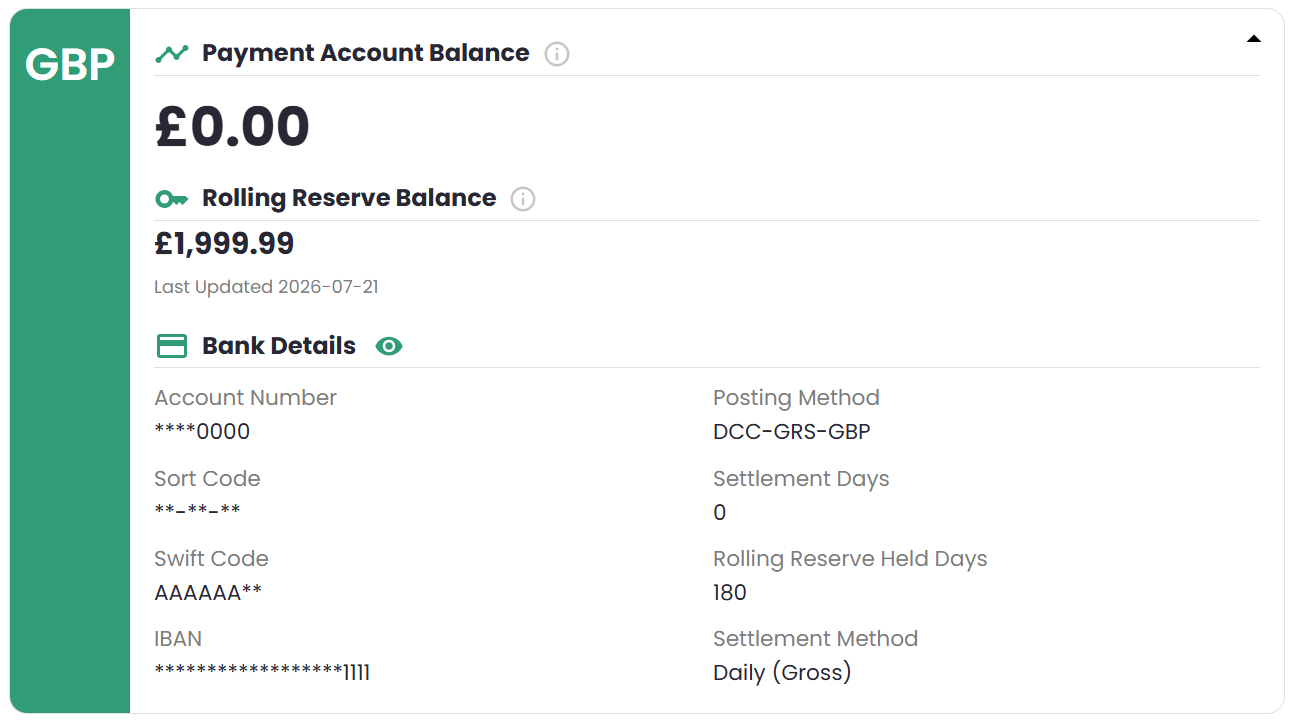The height and width of the screenshot is (726, 1294).
Task: Click the Last Updated 2026-07-21 text
Action: (x=266, y=287)
